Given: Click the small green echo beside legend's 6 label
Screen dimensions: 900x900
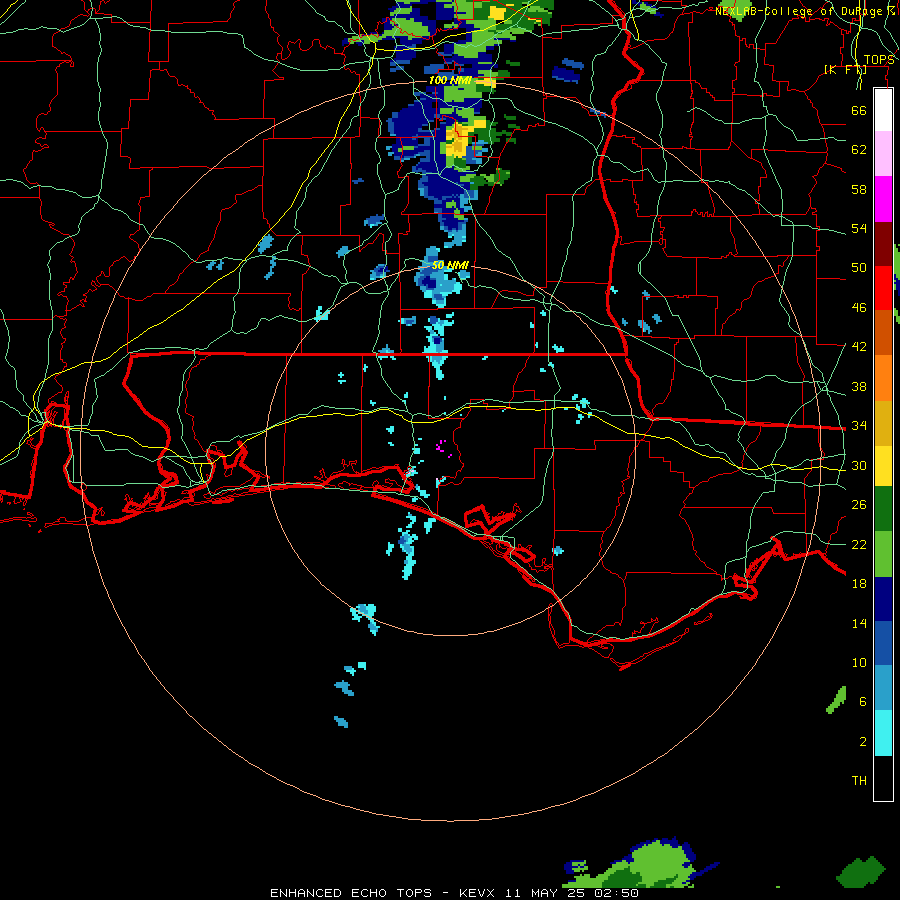Looking at the screenshot, I should click(x=836, y=700).
